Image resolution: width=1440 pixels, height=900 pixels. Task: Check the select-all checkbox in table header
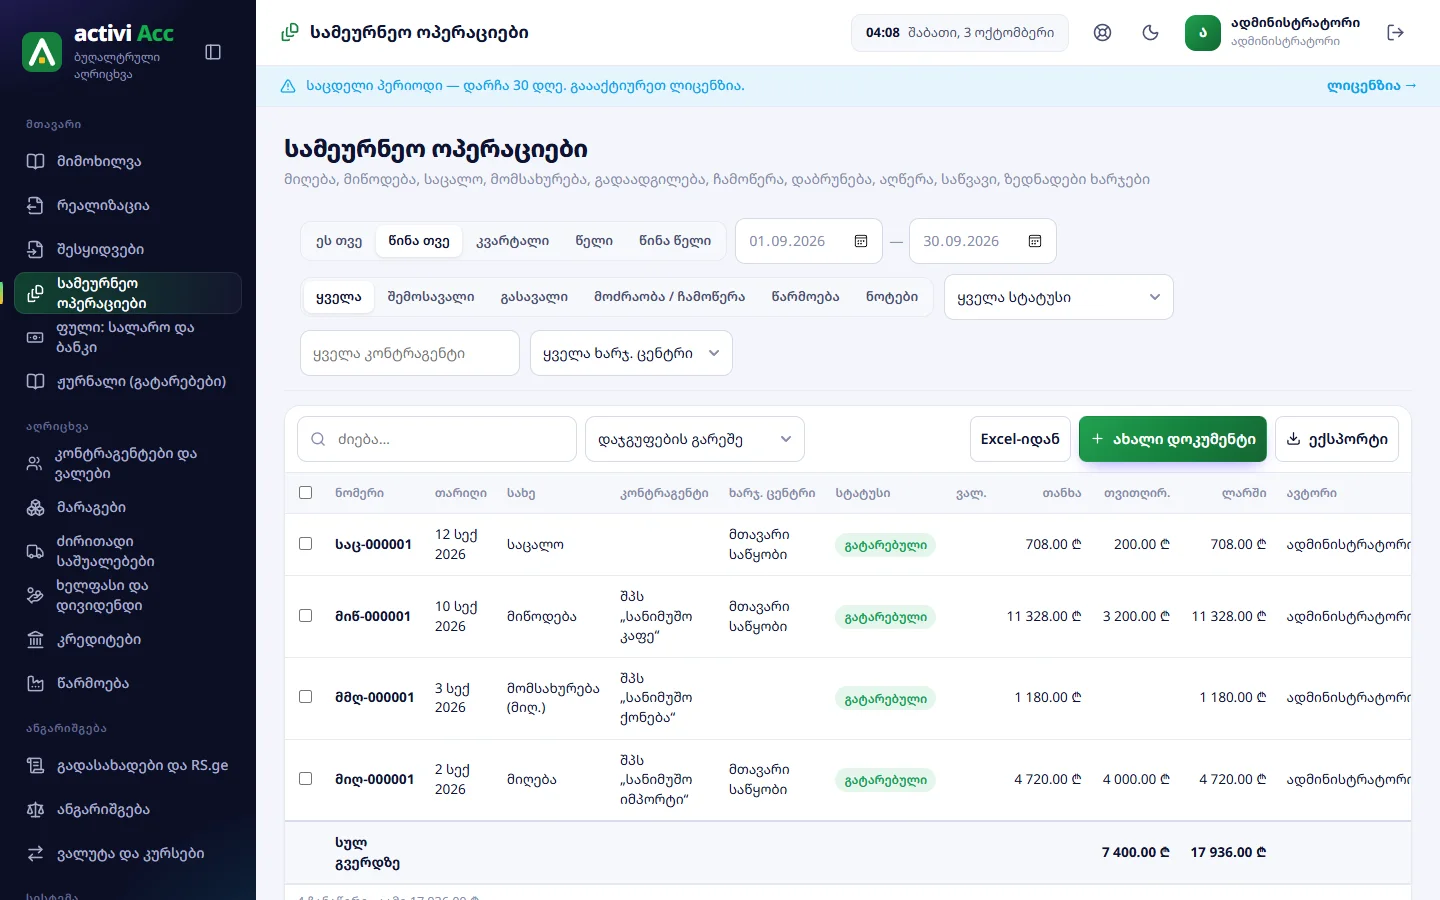306,493
